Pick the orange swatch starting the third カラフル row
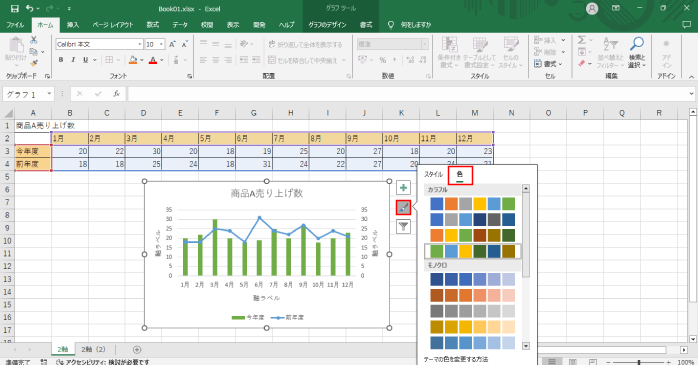Screen dimensions: 698x365 tap(437, 235)
